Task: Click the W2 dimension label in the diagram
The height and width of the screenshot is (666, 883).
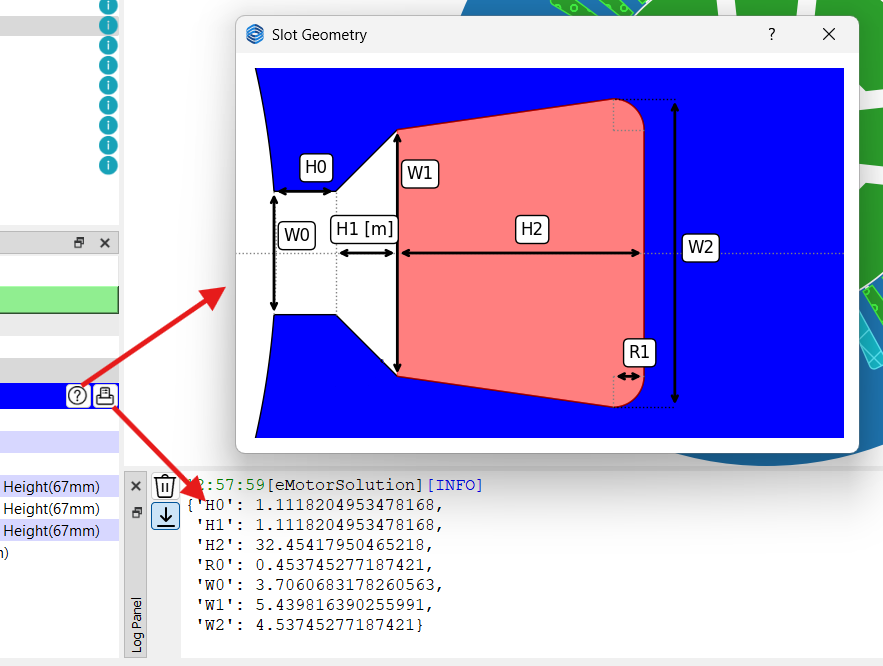Action: 701,247
